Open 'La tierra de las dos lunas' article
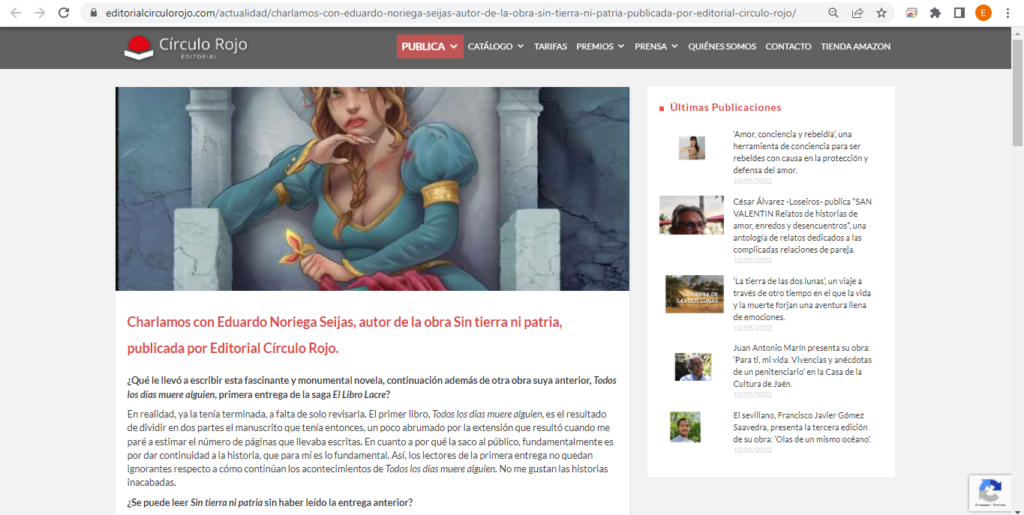 (x=802, y=299)
